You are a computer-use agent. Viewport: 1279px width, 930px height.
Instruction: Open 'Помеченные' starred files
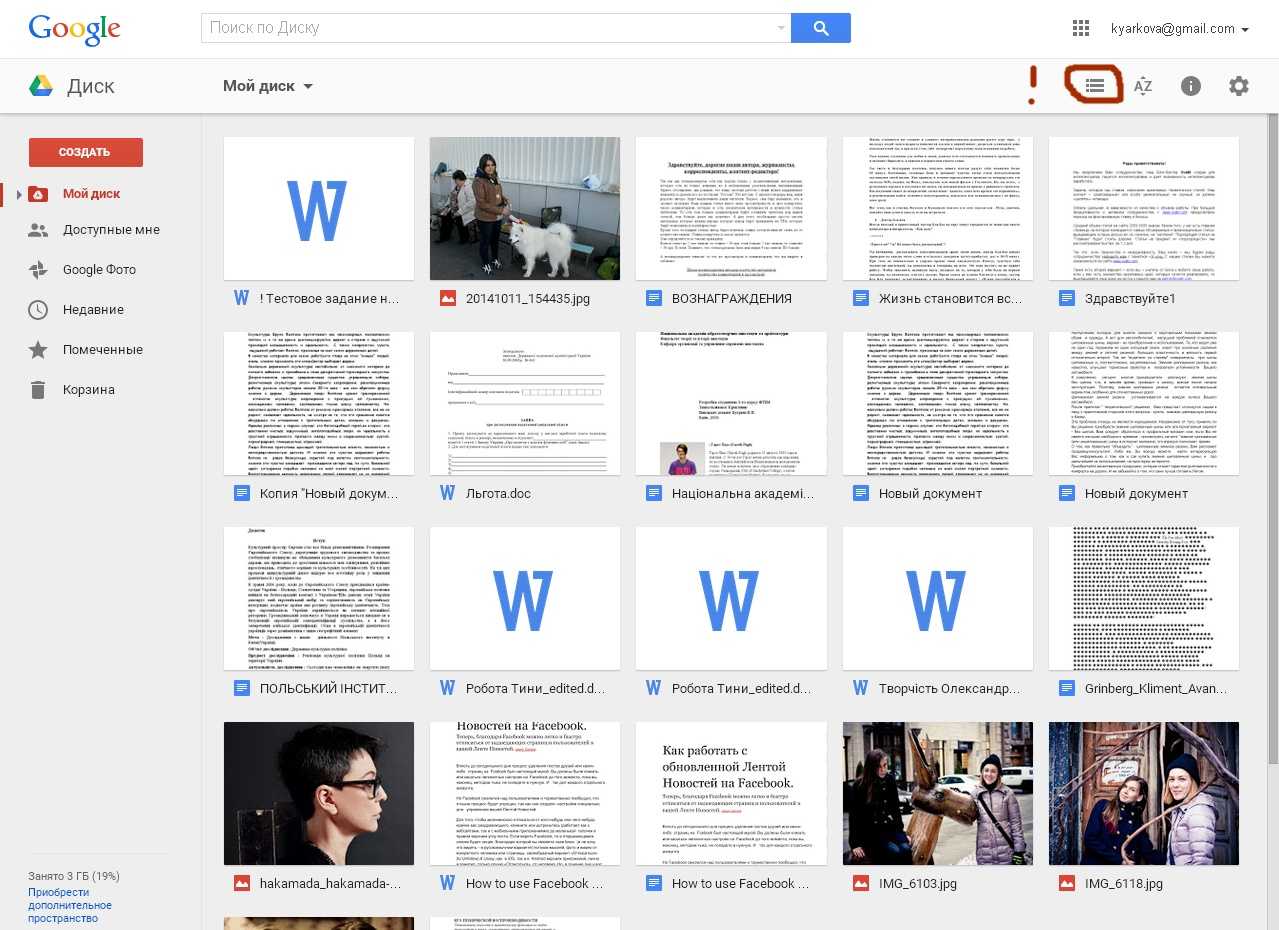coord(102,350)
